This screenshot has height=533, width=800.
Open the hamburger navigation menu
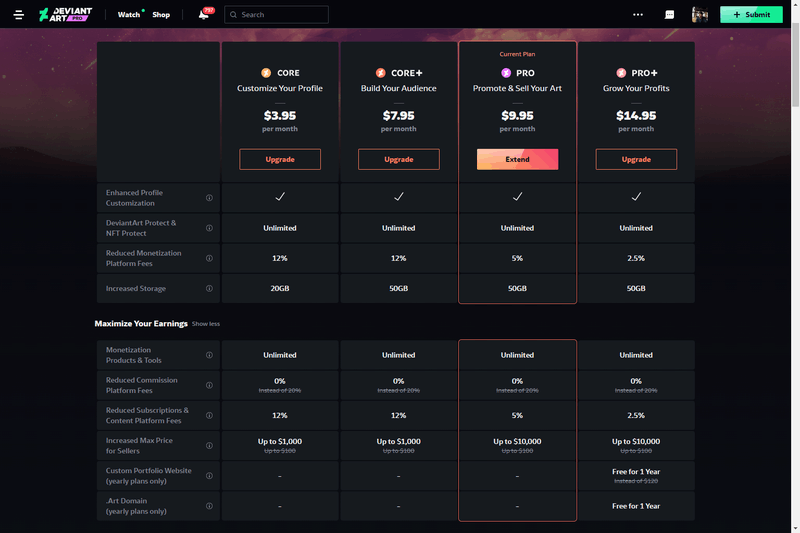tap(18, 15)
